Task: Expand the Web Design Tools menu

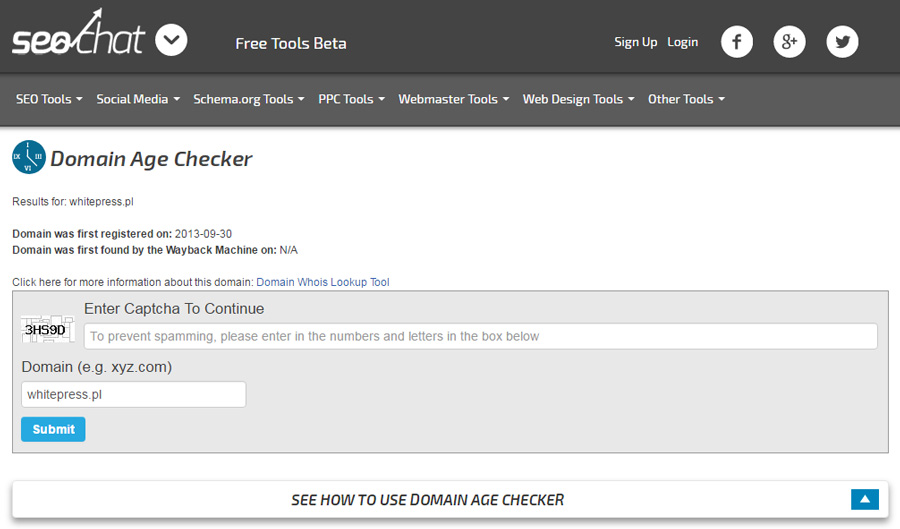Action: [579, 99]
